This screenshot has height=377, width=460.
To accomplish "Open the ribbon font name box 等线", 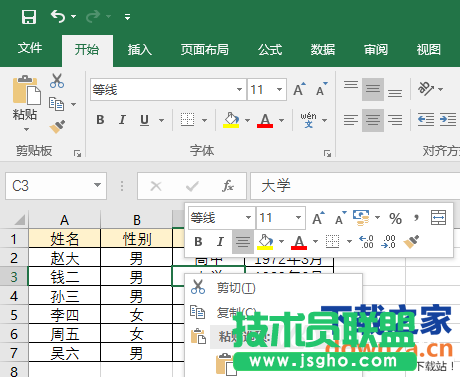I will (168, 89).
